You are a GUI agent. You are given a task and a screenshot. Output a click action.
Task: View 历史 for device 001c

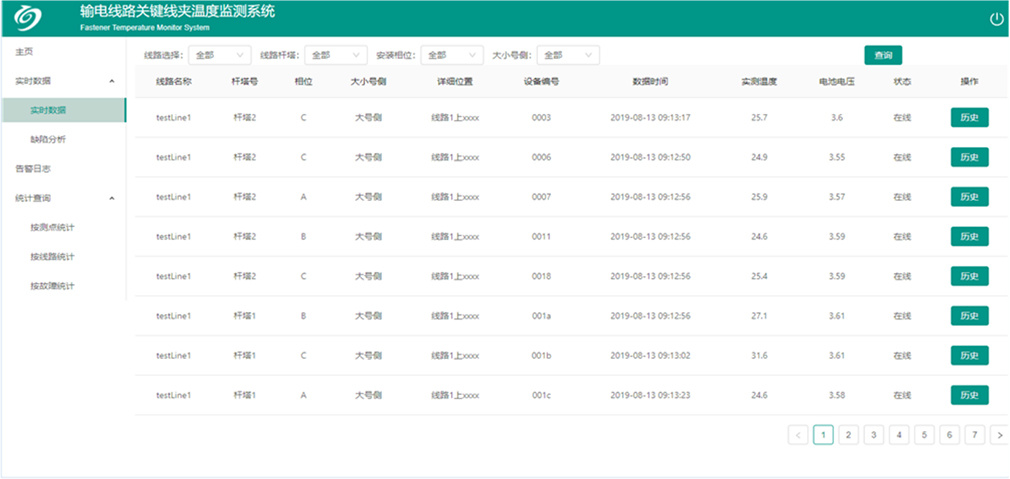(969, 395)
